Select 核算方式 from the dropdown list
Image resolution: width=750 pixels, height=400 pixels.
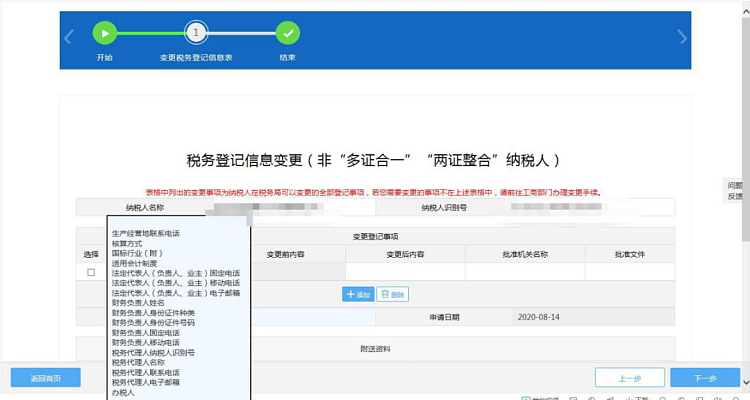click(x=127, y=244)
